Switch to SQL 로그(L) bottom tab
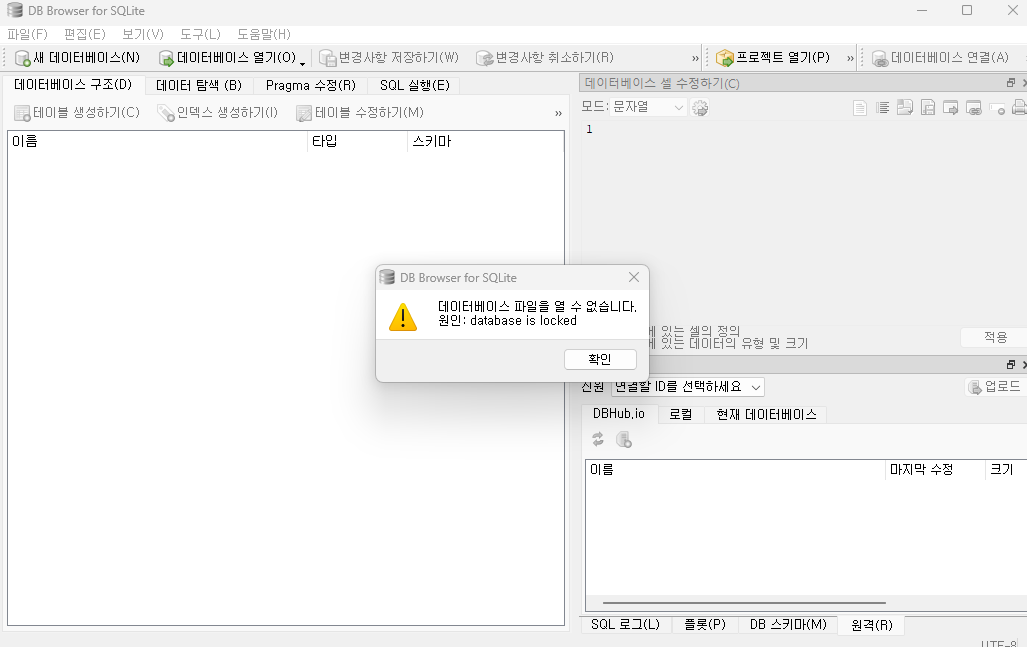The width and height of the screenshot is (1027, 647). click(x=626, y=625)
